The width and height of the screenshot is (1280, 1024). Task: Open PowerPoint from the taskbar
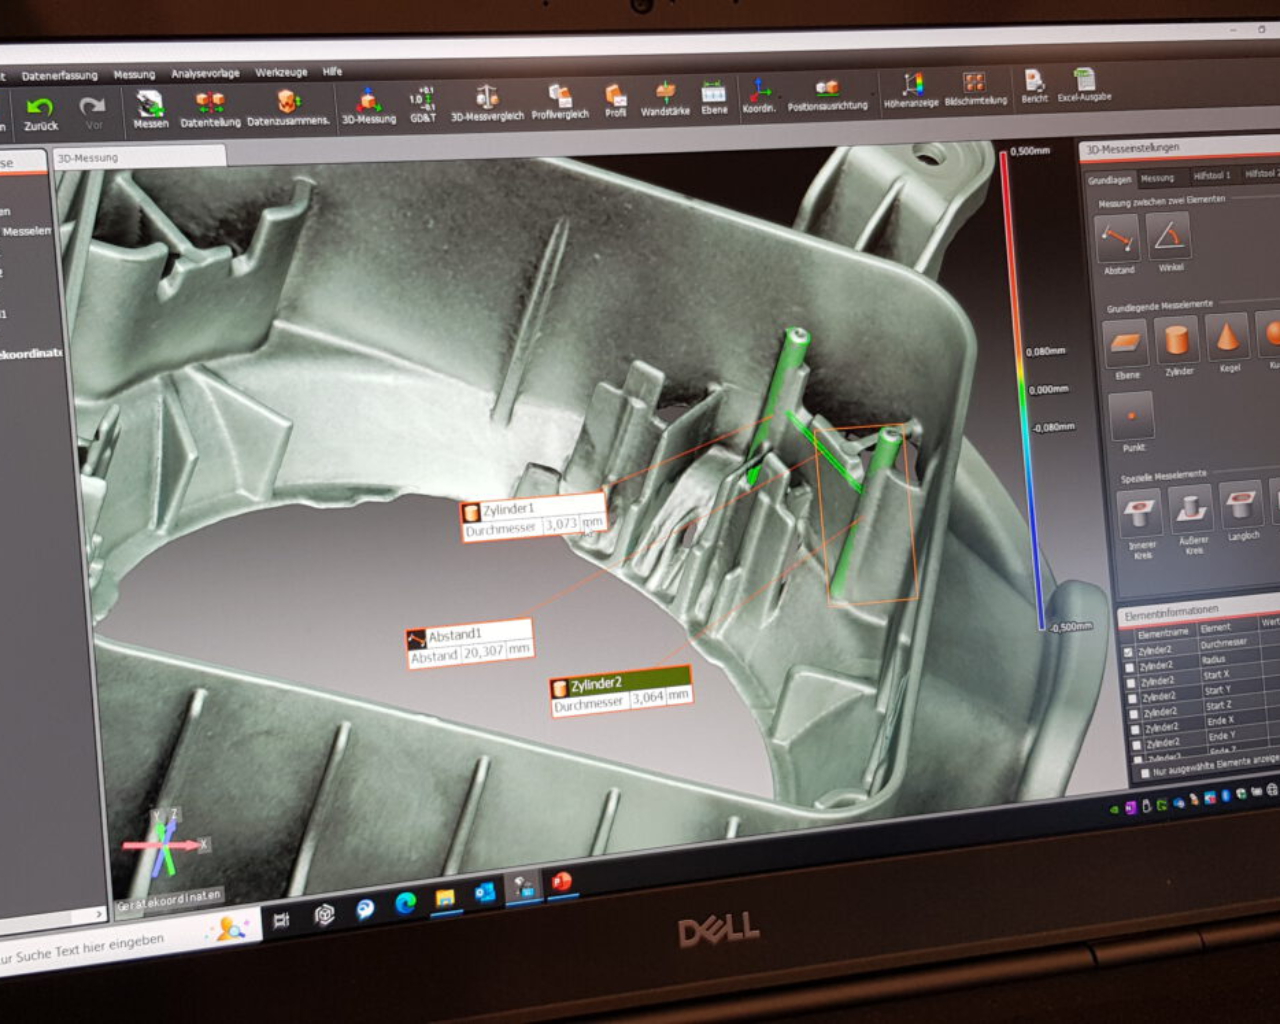(x=561, y=882)
